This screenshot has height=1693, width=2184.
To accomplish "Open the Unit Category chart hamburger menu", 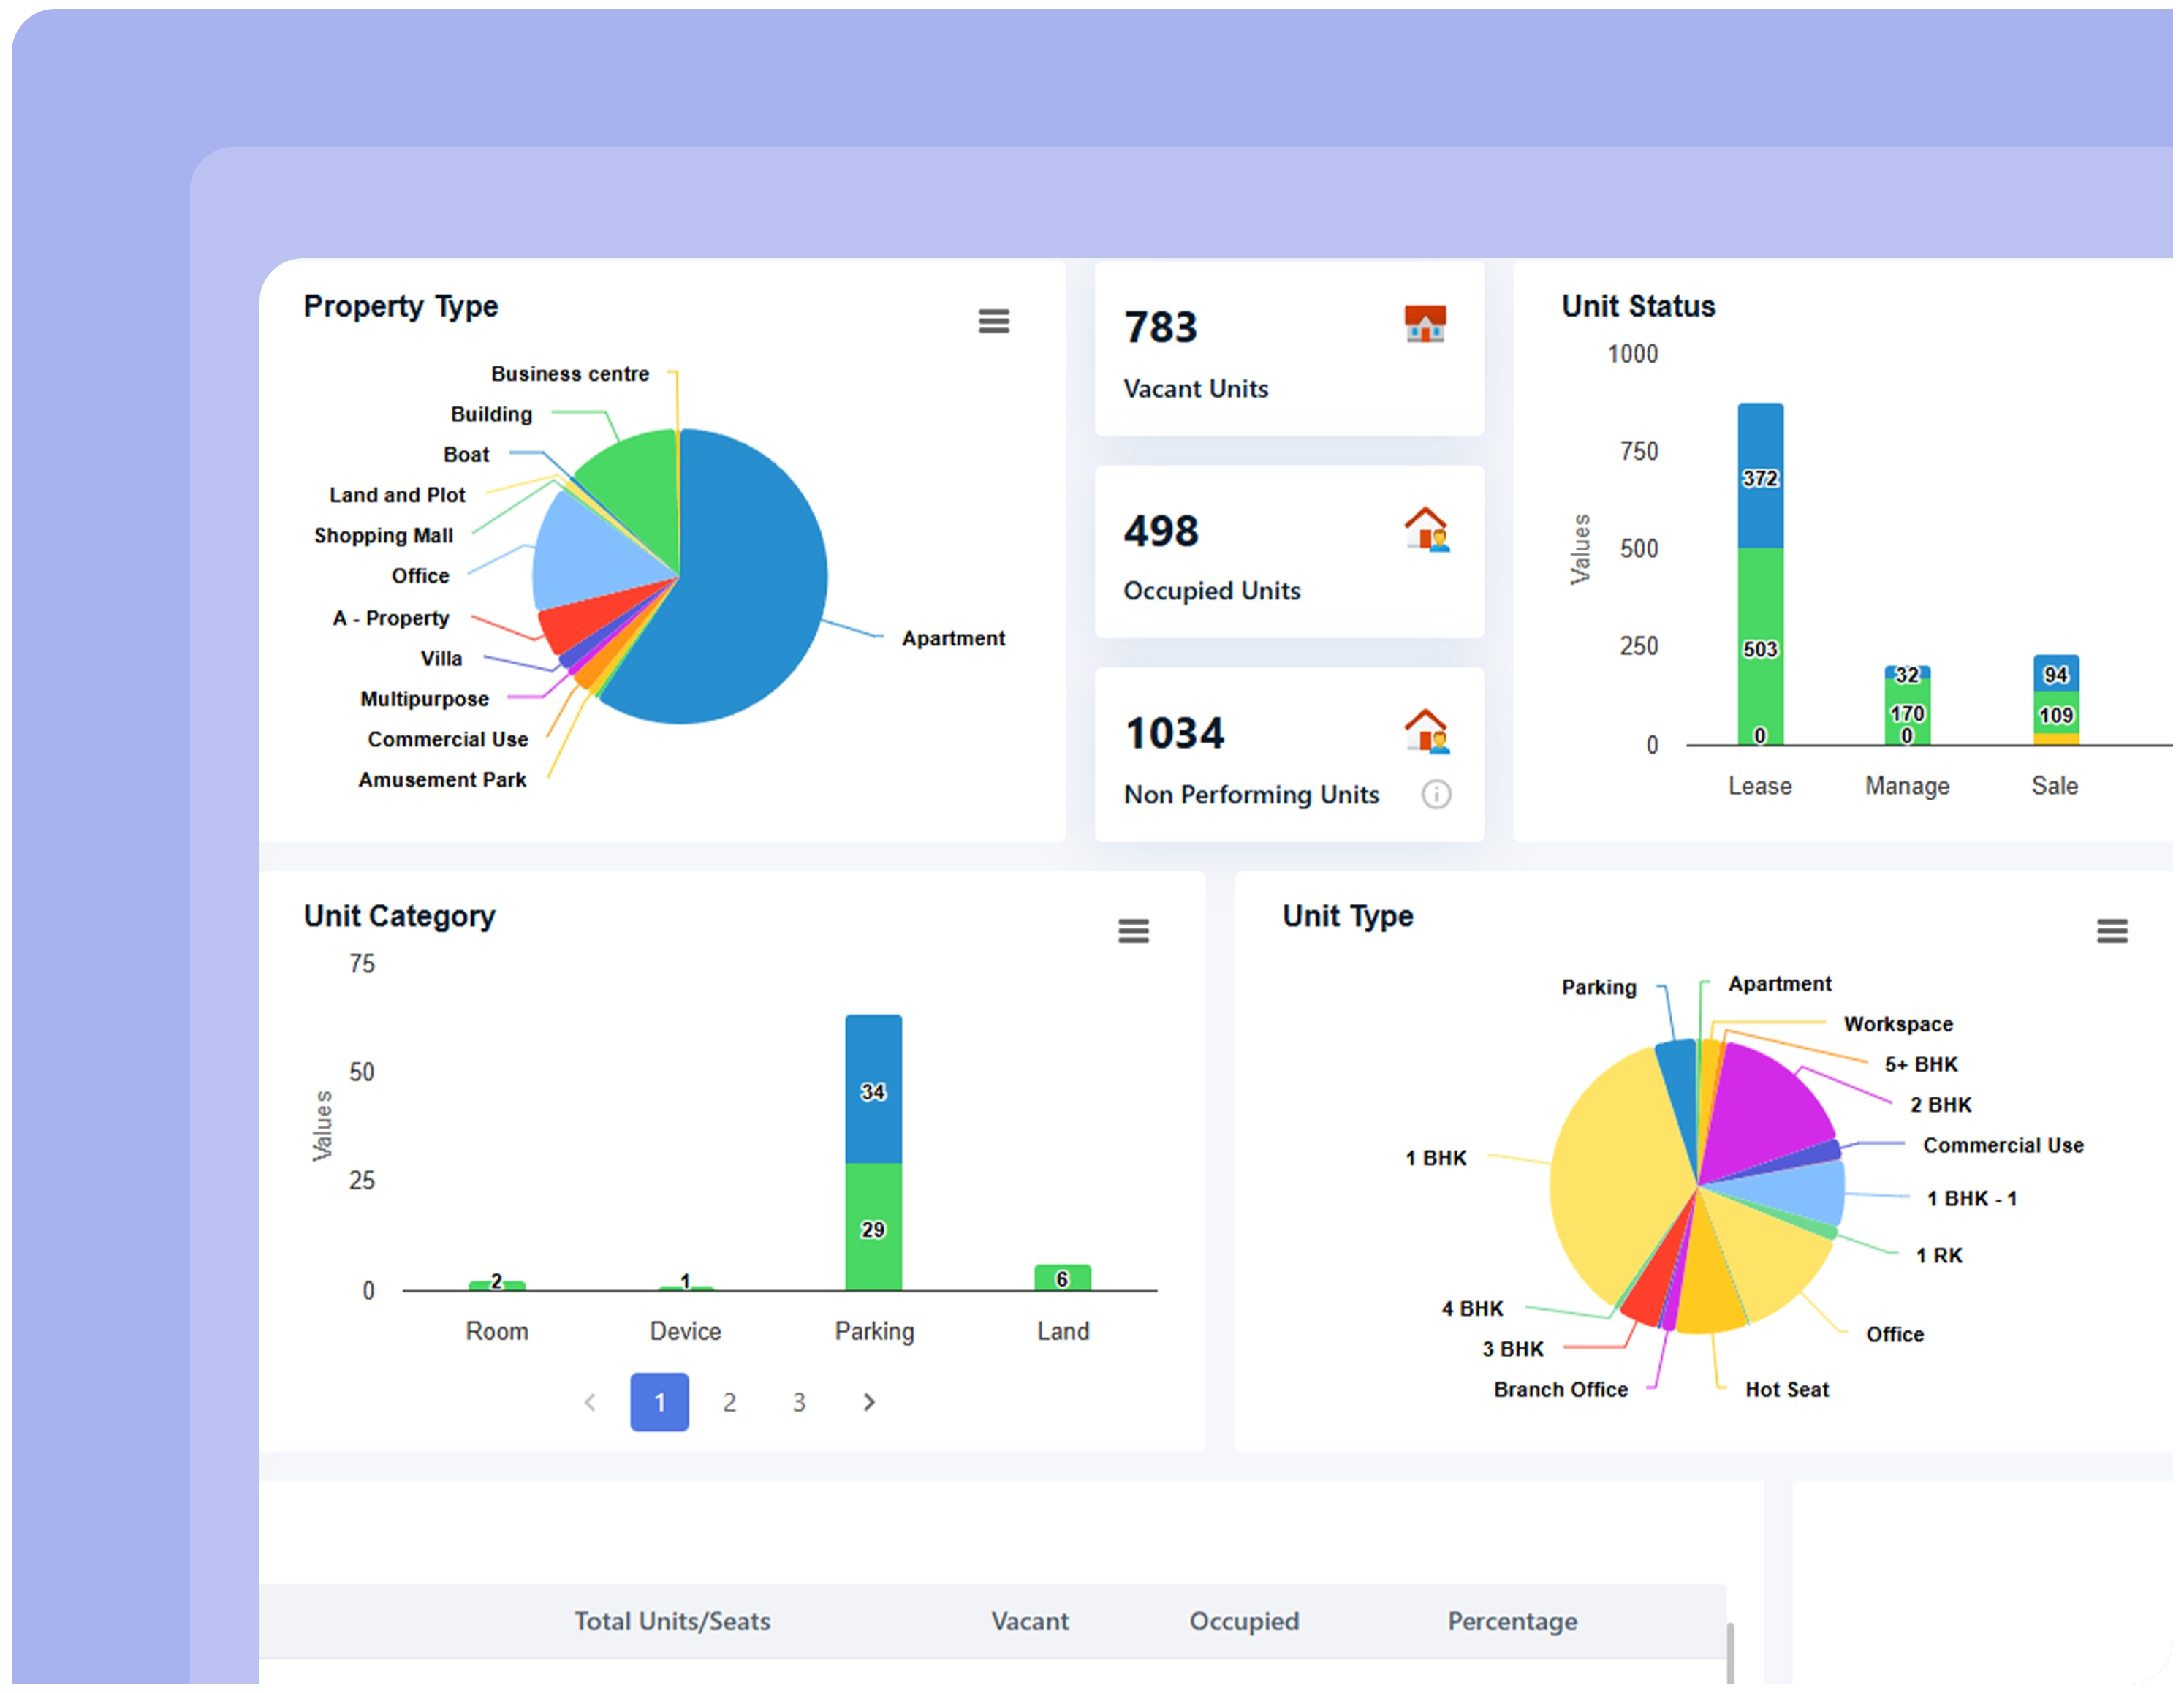I will pos(1132,931).
